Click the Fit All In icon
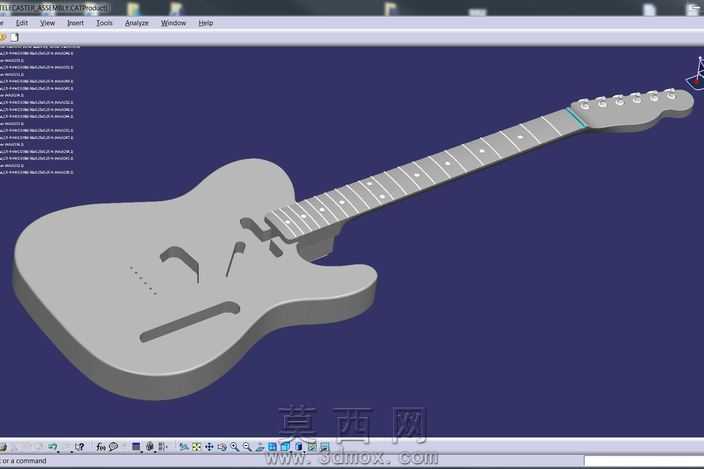 coord(196,447)
